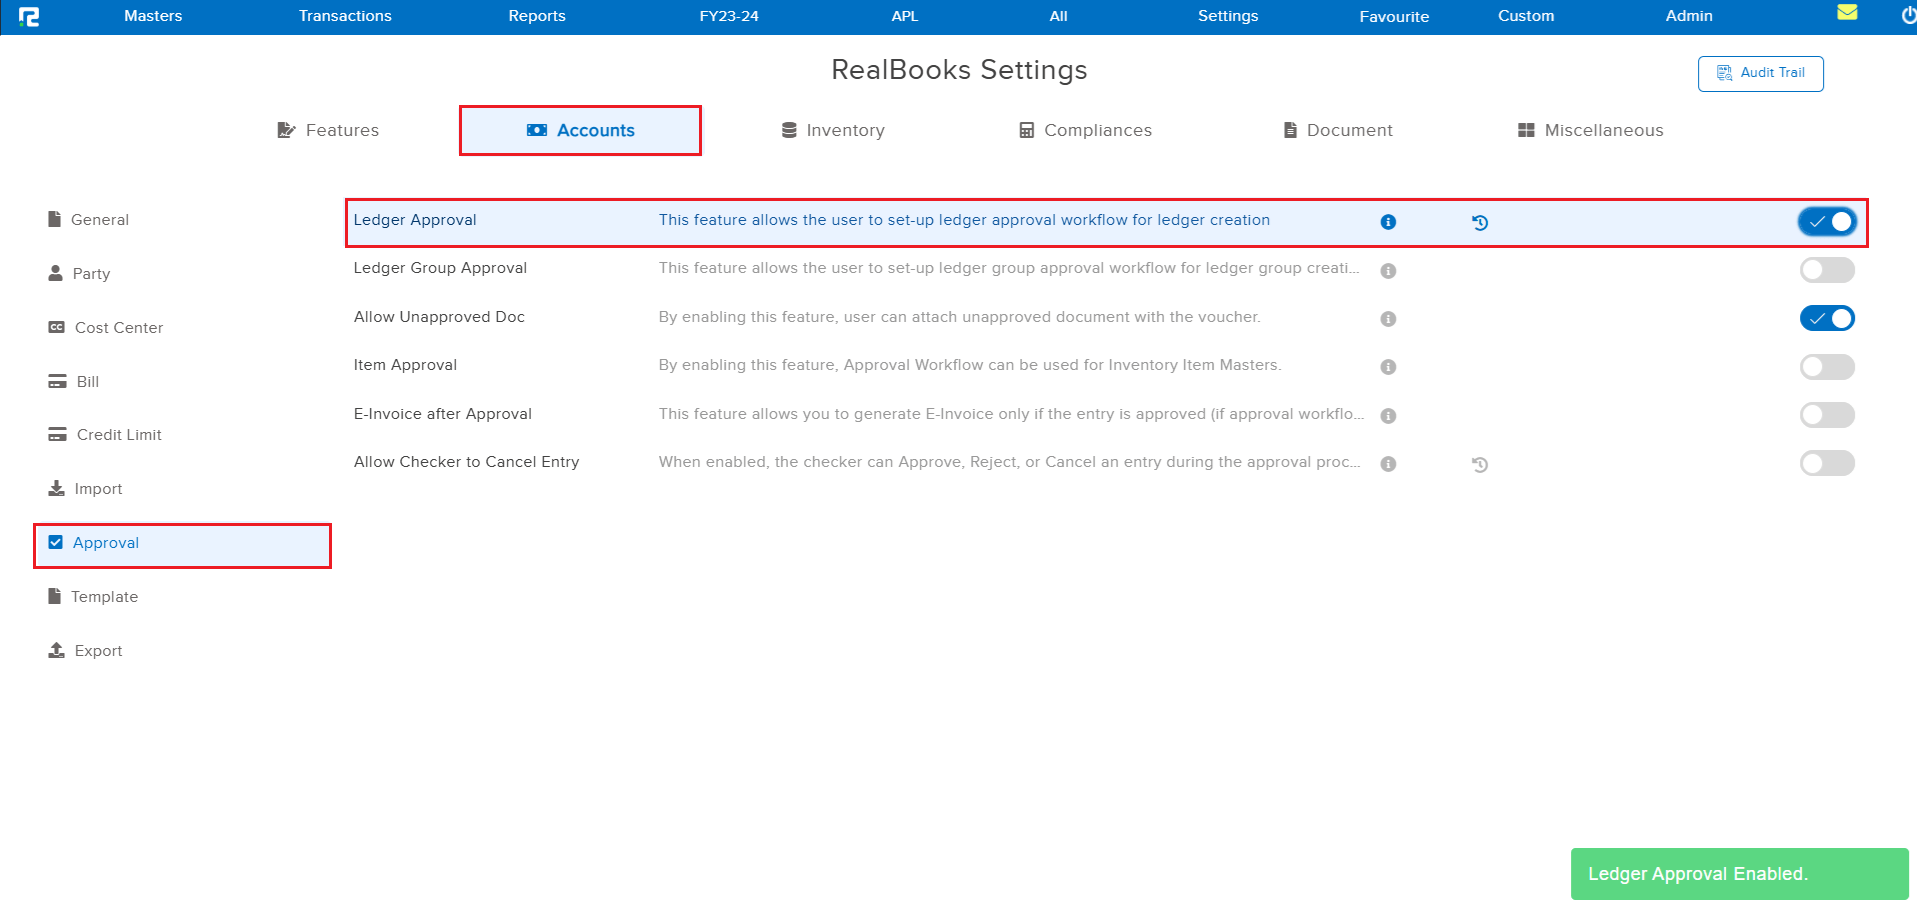Open the Admin menu
1917x910 pixels.
pyautogui.click(x=1689, y=16)
